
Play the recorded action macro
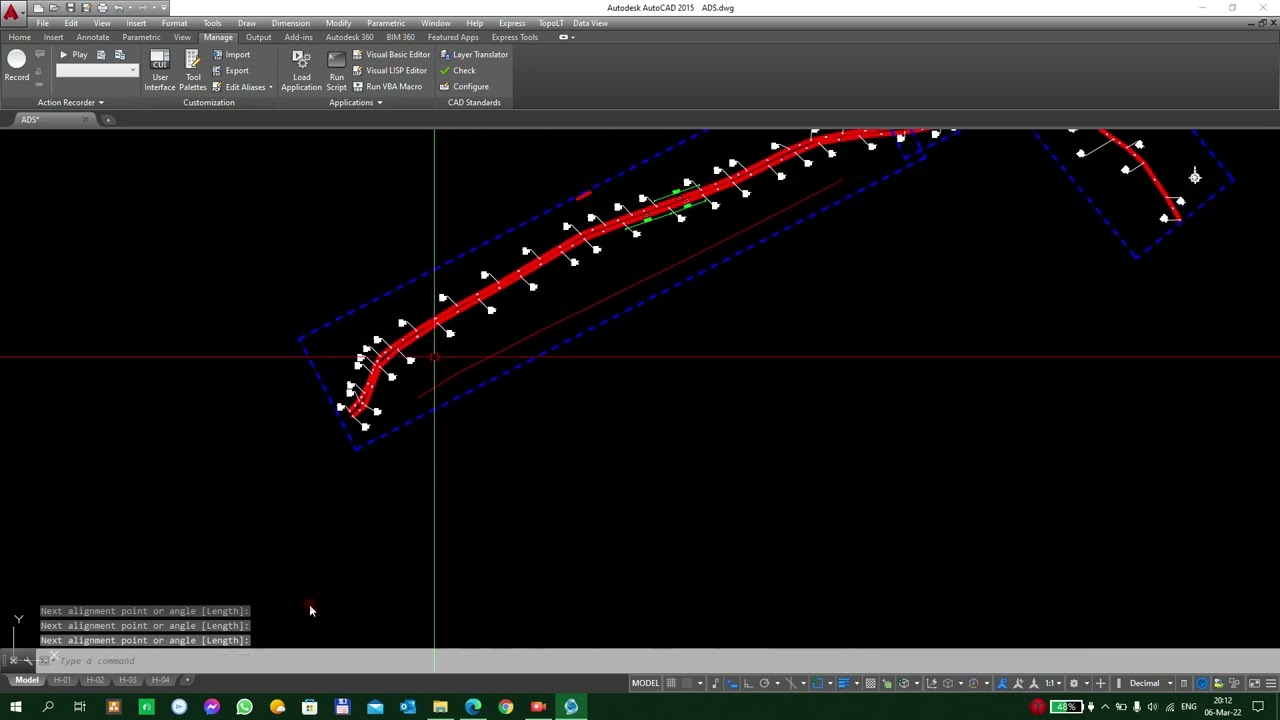point(73,55)
